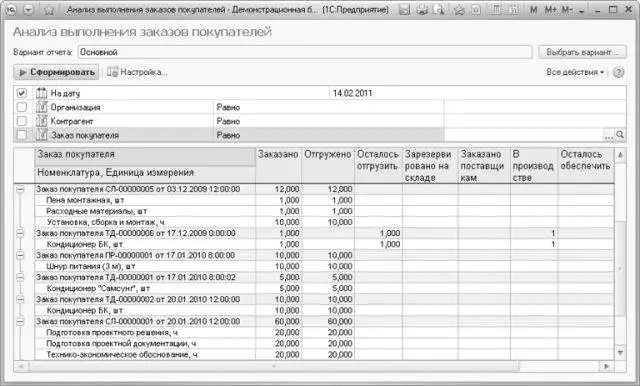Select the Пена монтажная, шт row
The height and width of the screenshot is (386, 640).
point(324,200)
